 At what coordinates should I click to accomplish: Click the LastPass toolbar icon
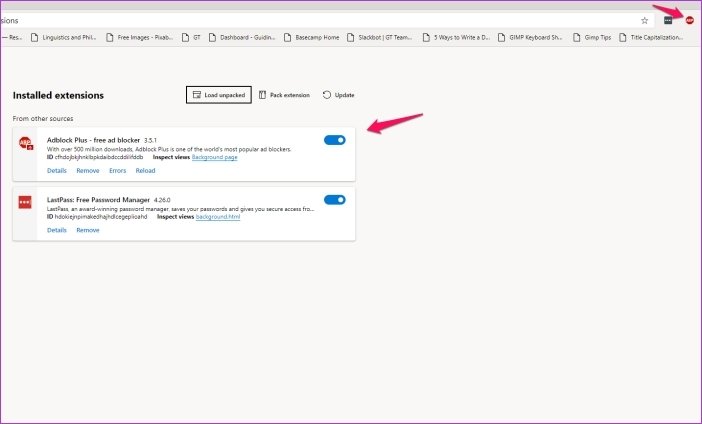pyautogui.click(x=668, y=20)
